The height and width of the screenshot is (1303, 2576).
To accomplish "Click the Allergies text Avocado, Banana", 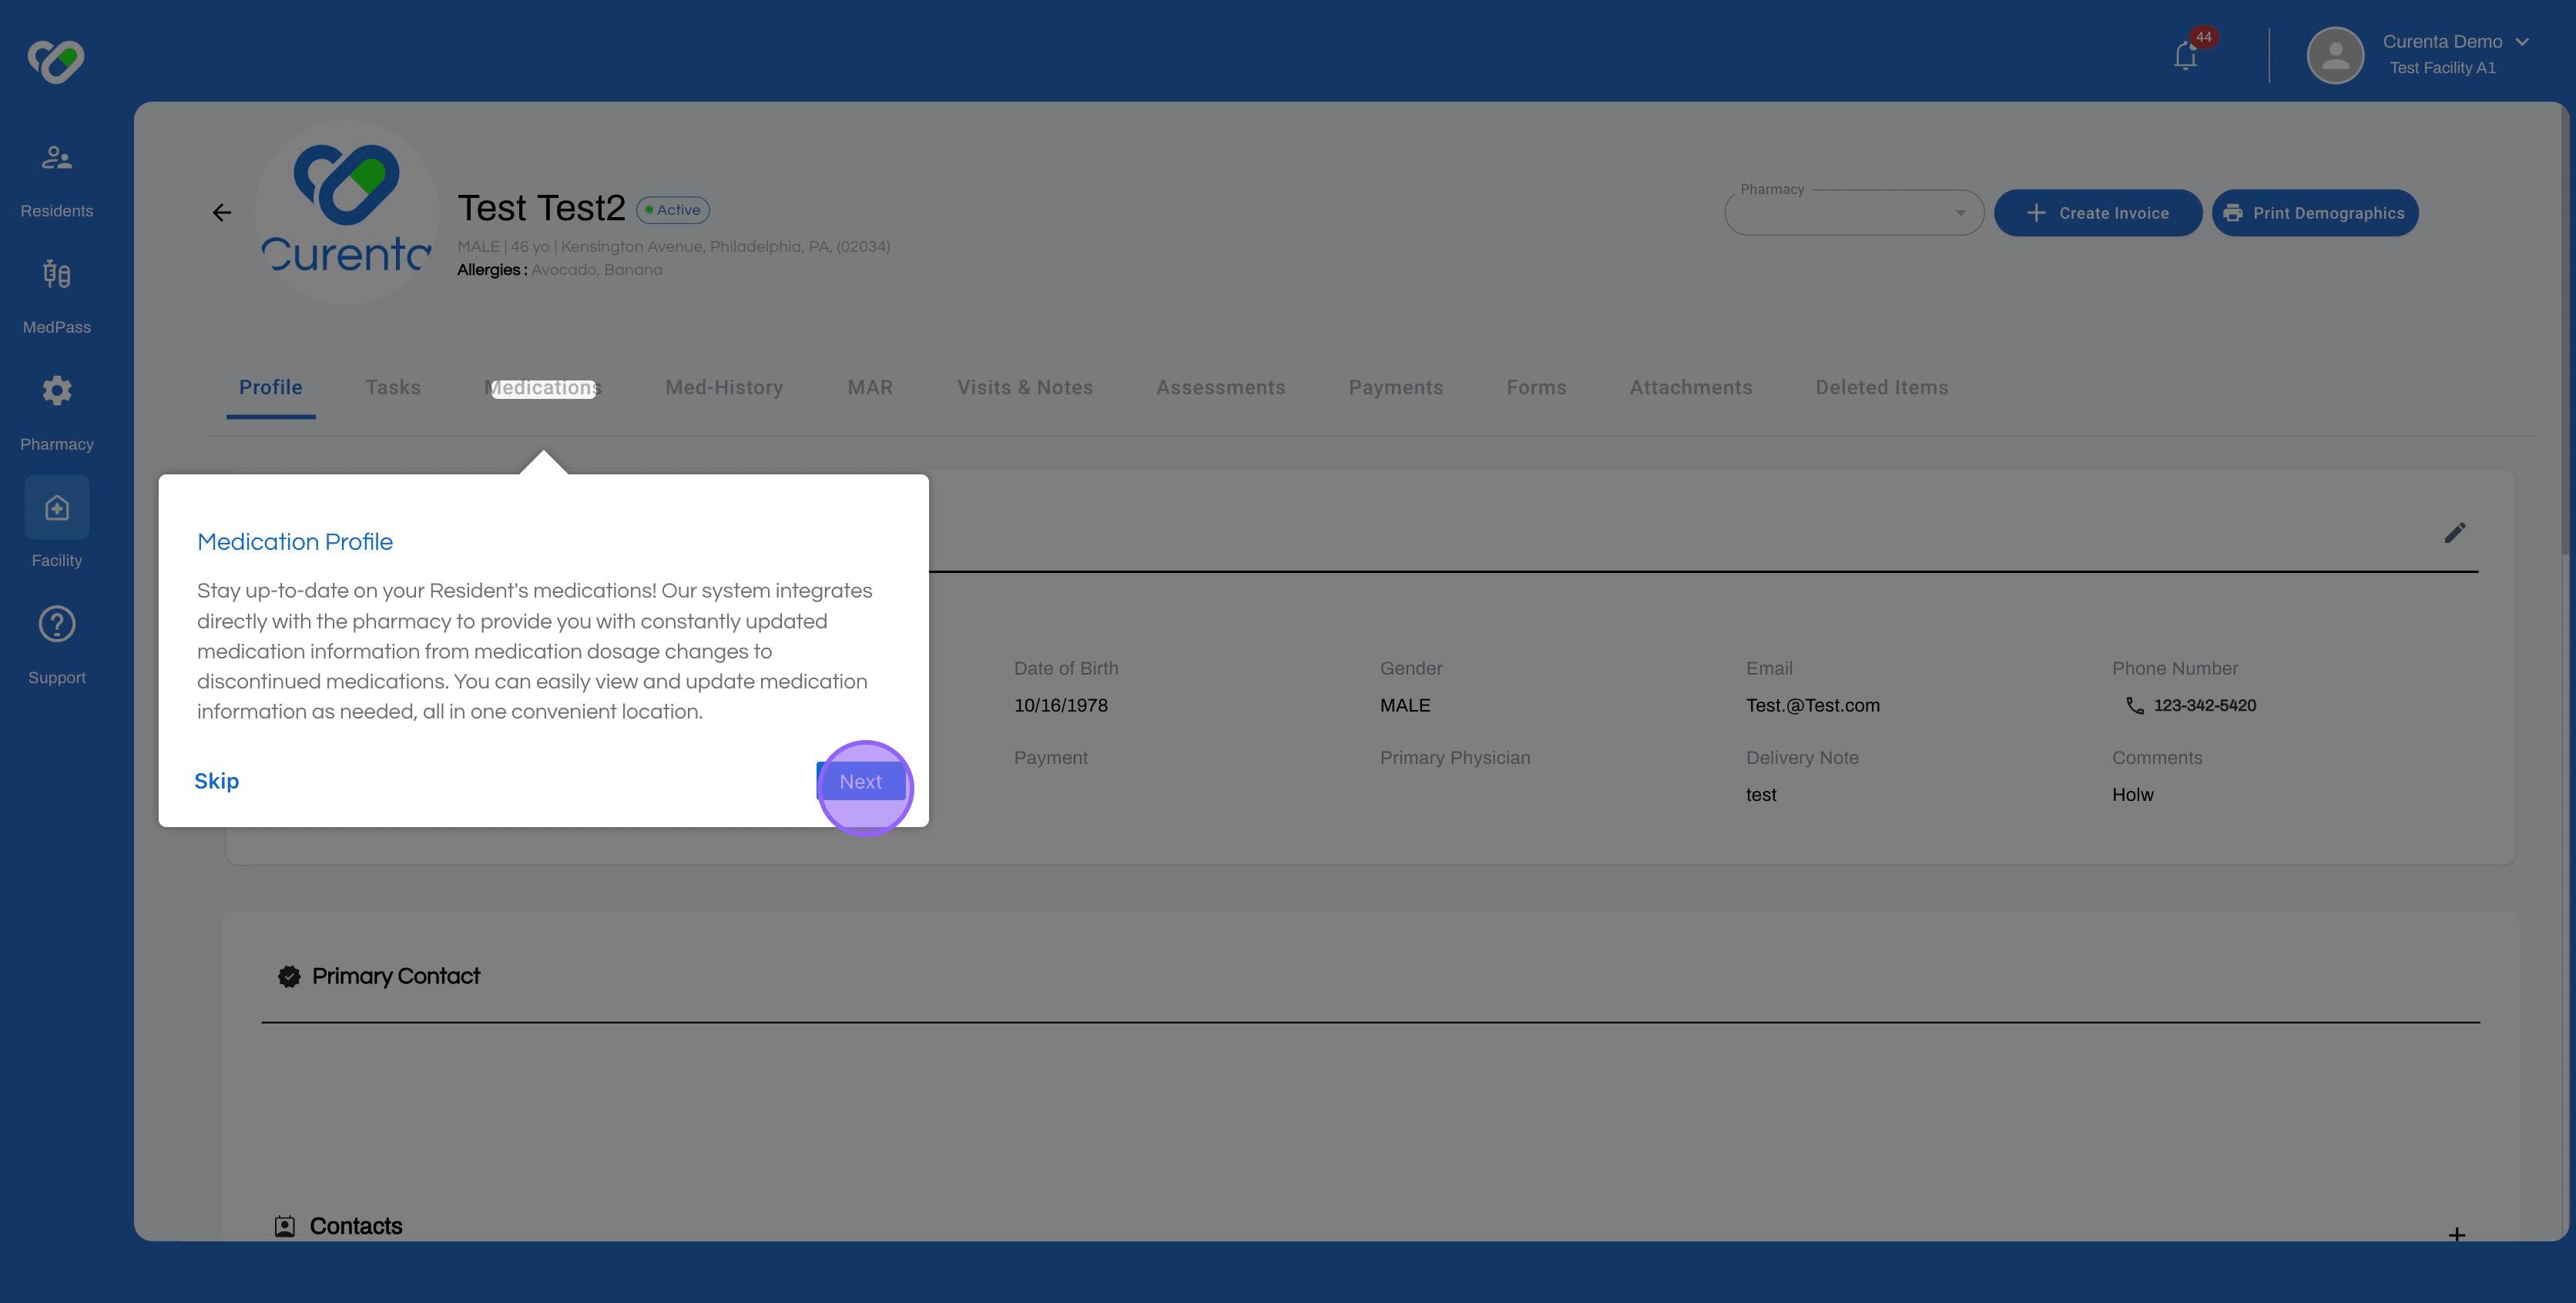I will point(596,270).
